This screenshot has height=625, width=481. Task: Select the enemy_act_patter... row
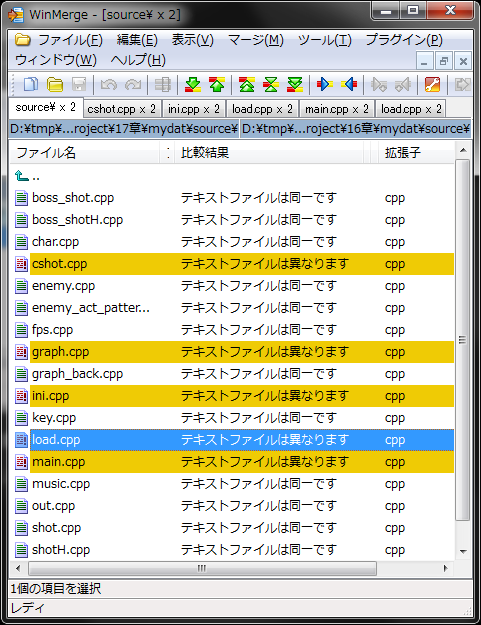(234, 308)
